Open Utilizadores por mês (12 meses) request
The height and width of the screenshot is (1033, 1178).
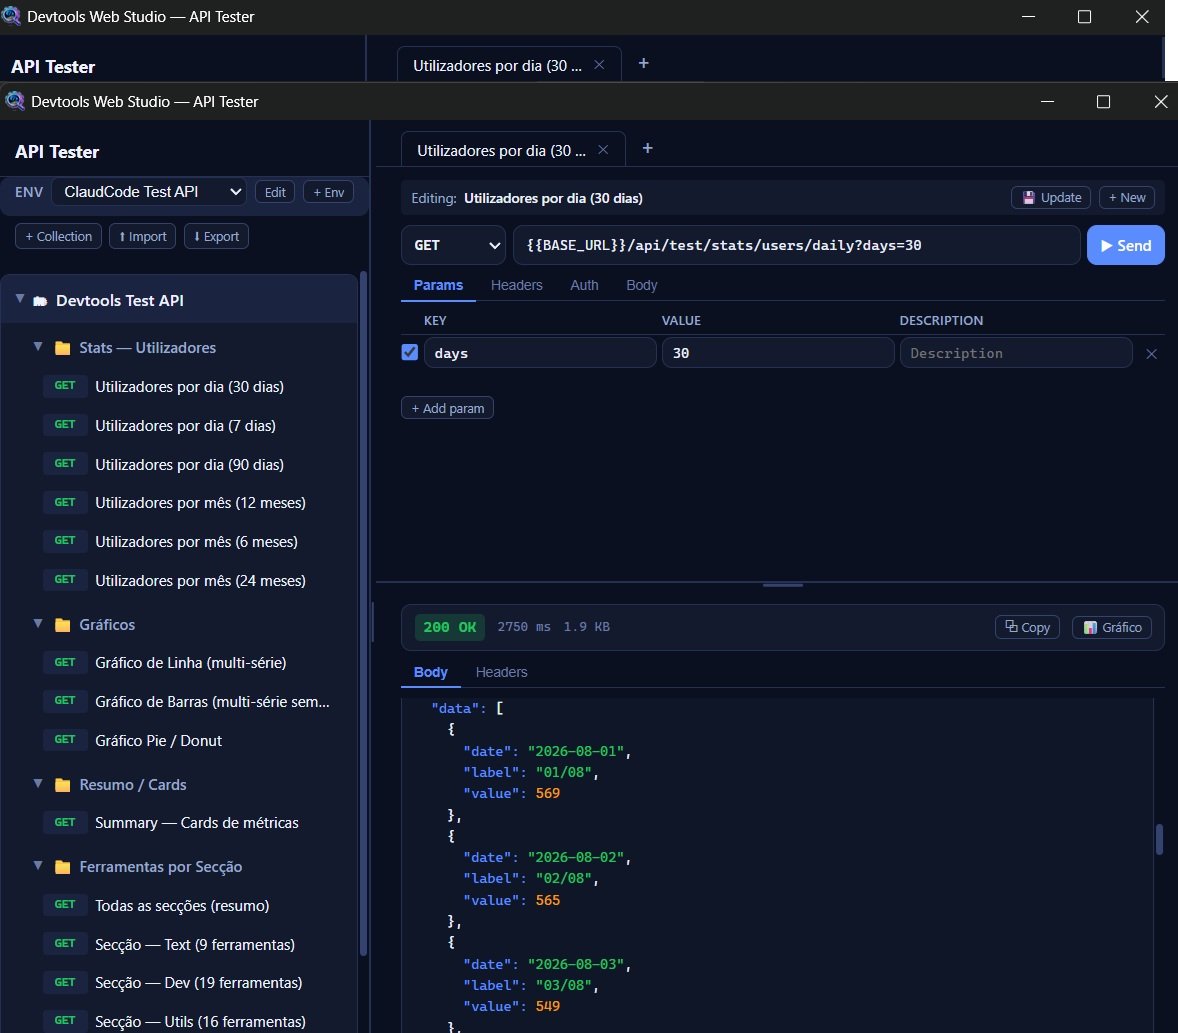click(x=200, y=503)
